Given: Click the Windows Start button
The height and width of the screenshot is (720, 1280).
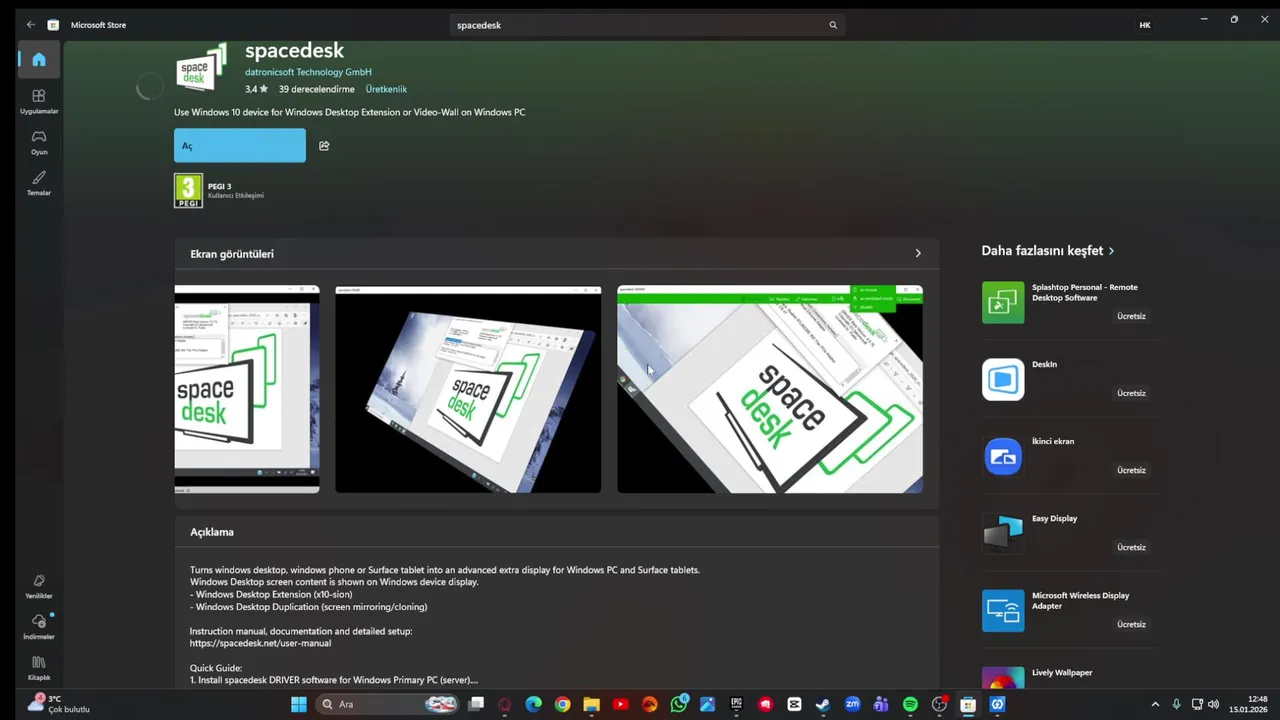Looking at the screenshot, I should (x=298, y=704).
